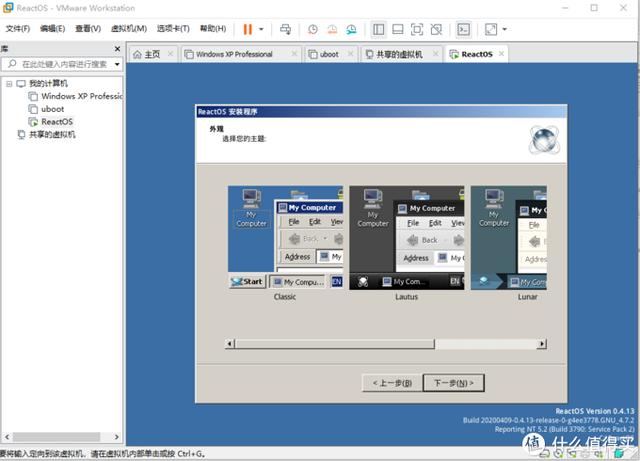Viewport: 640px width, 461px height.
Task: Switch to the uboot tab
Action: (329, 54)
